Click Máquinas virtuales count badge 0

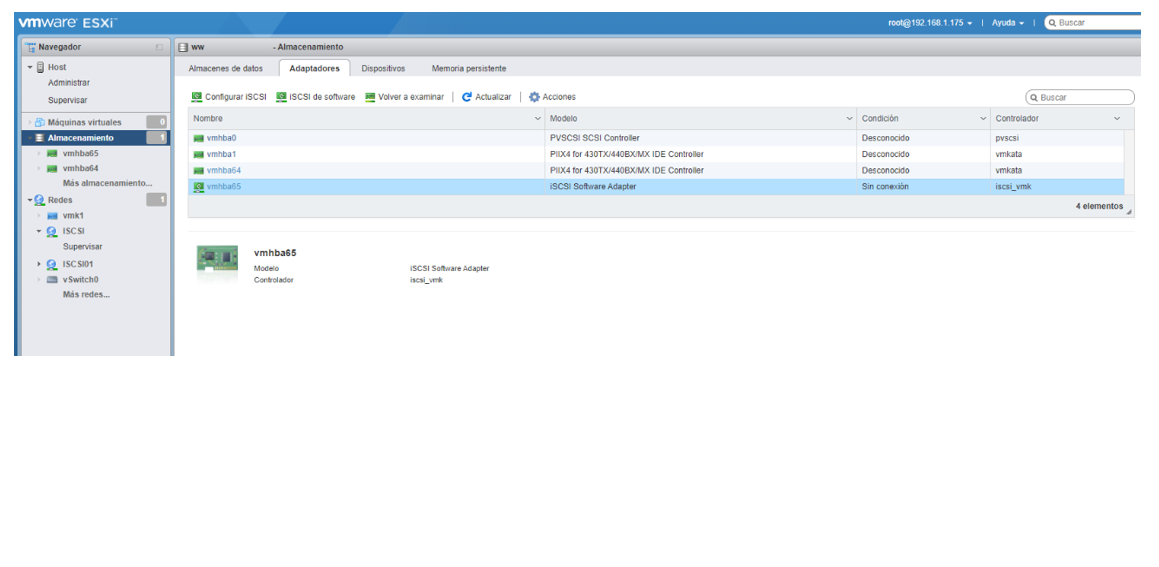(157, 123)
